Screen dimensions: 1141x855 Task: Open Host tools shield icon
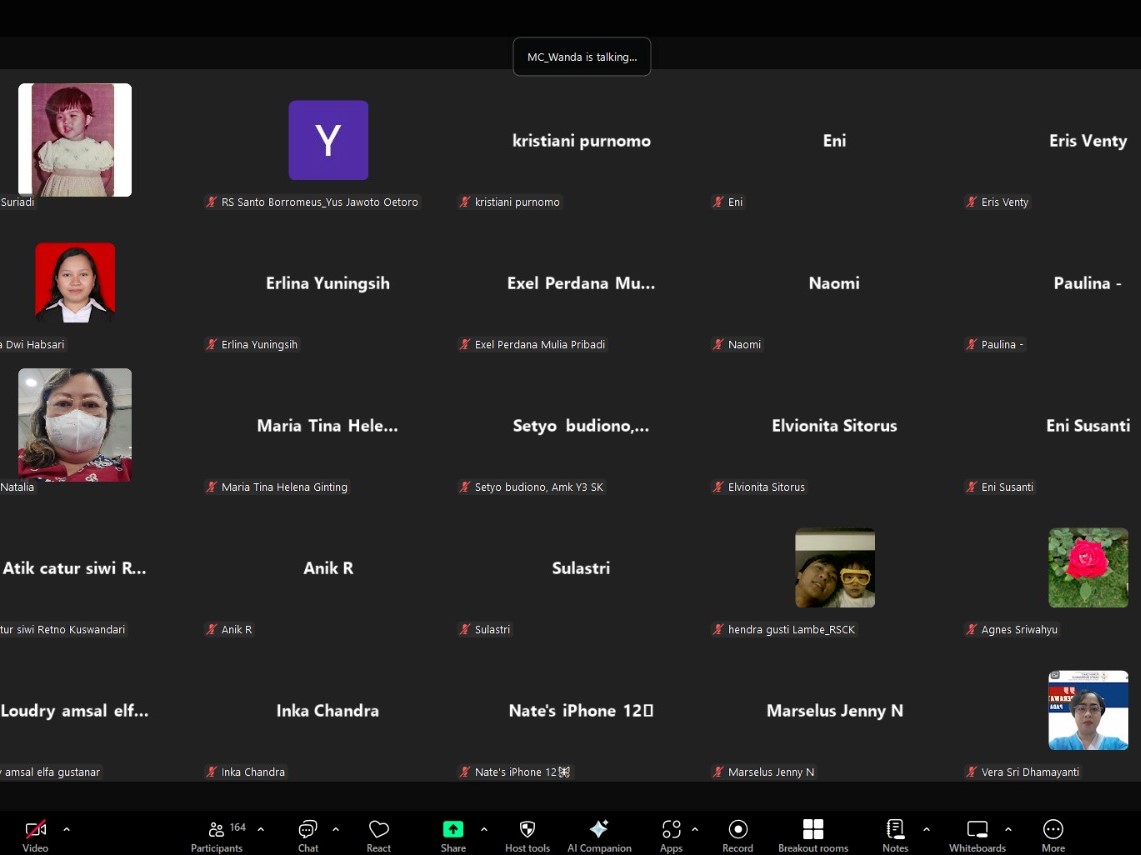[527, 835]
